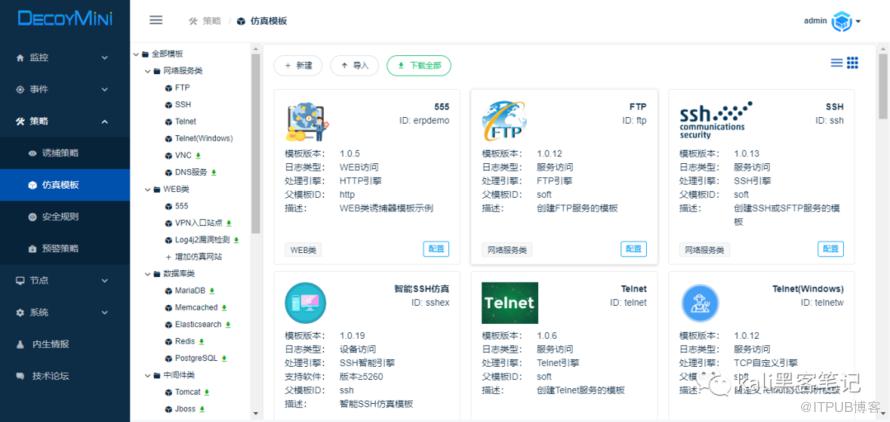Click the 导入 button

(x=354, y=66)
